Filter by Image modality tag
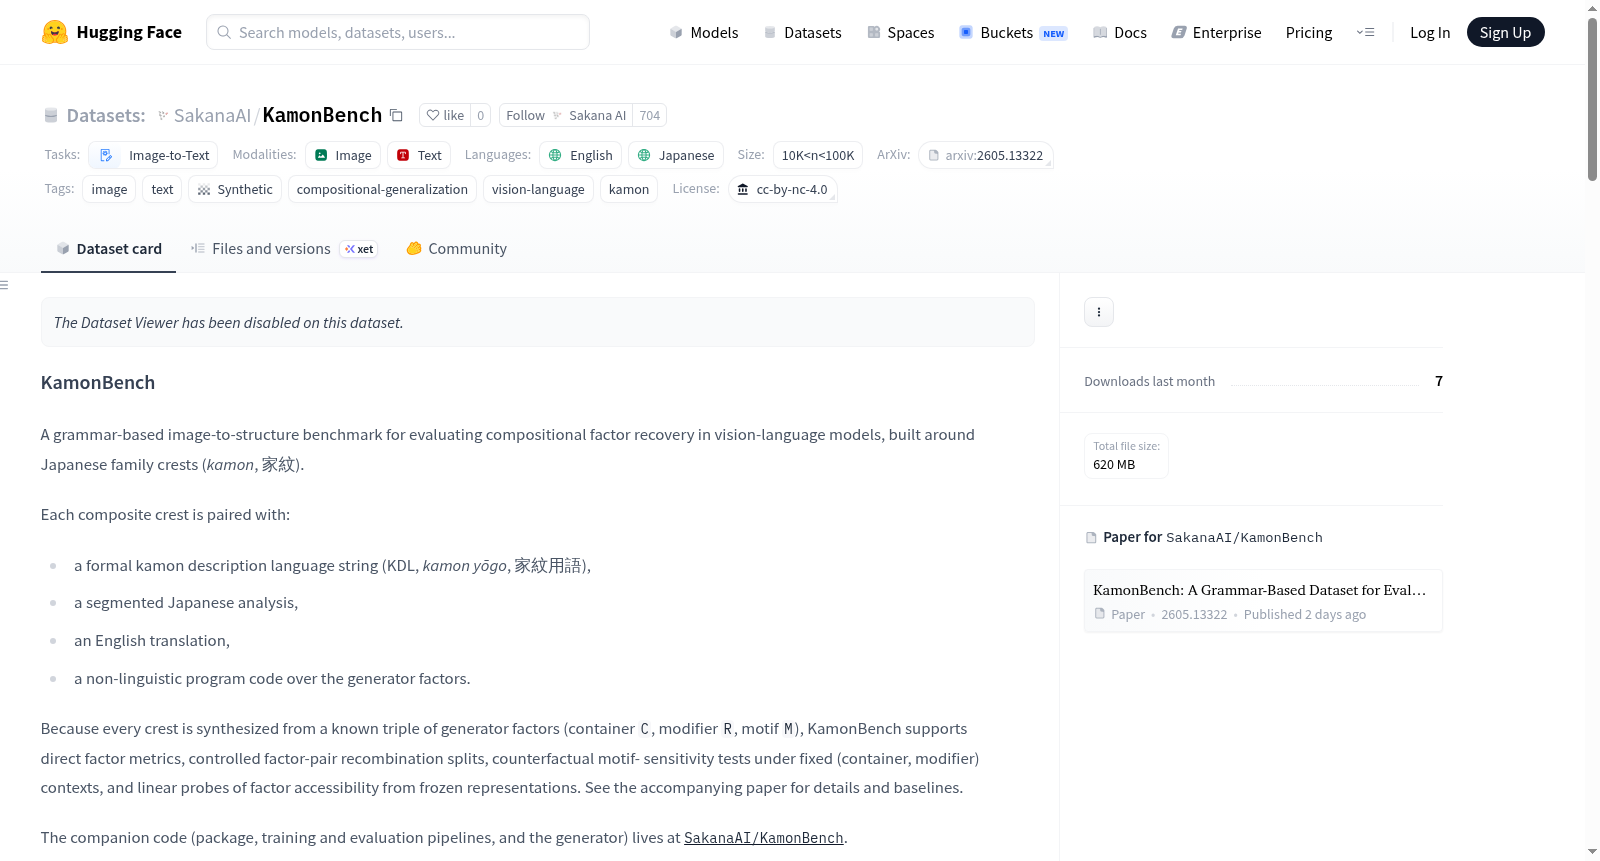This screenshot has height=861, width=1600. (343, 155)
